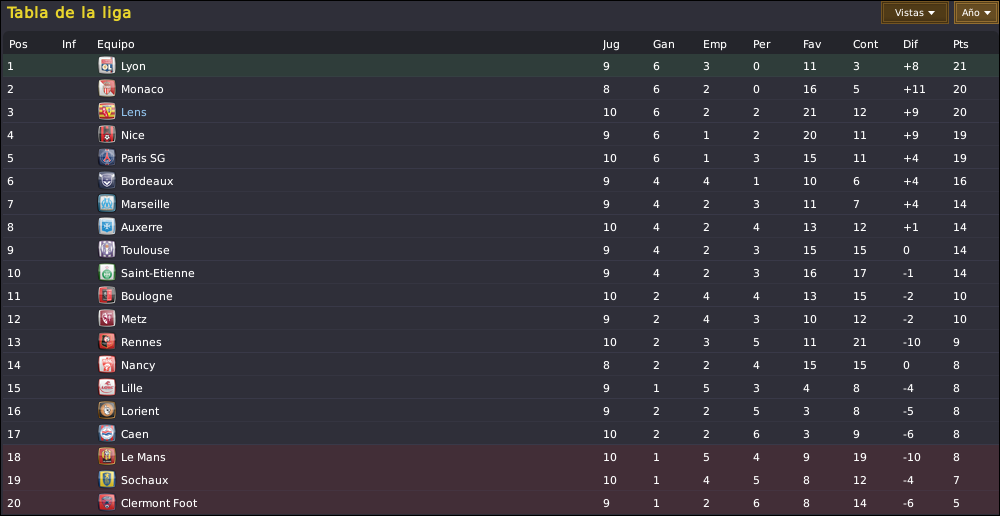The height and width of the screenshot is (516, 1000).
Task: Click the Le Mans team name
Action: click(x=143, y=457)
